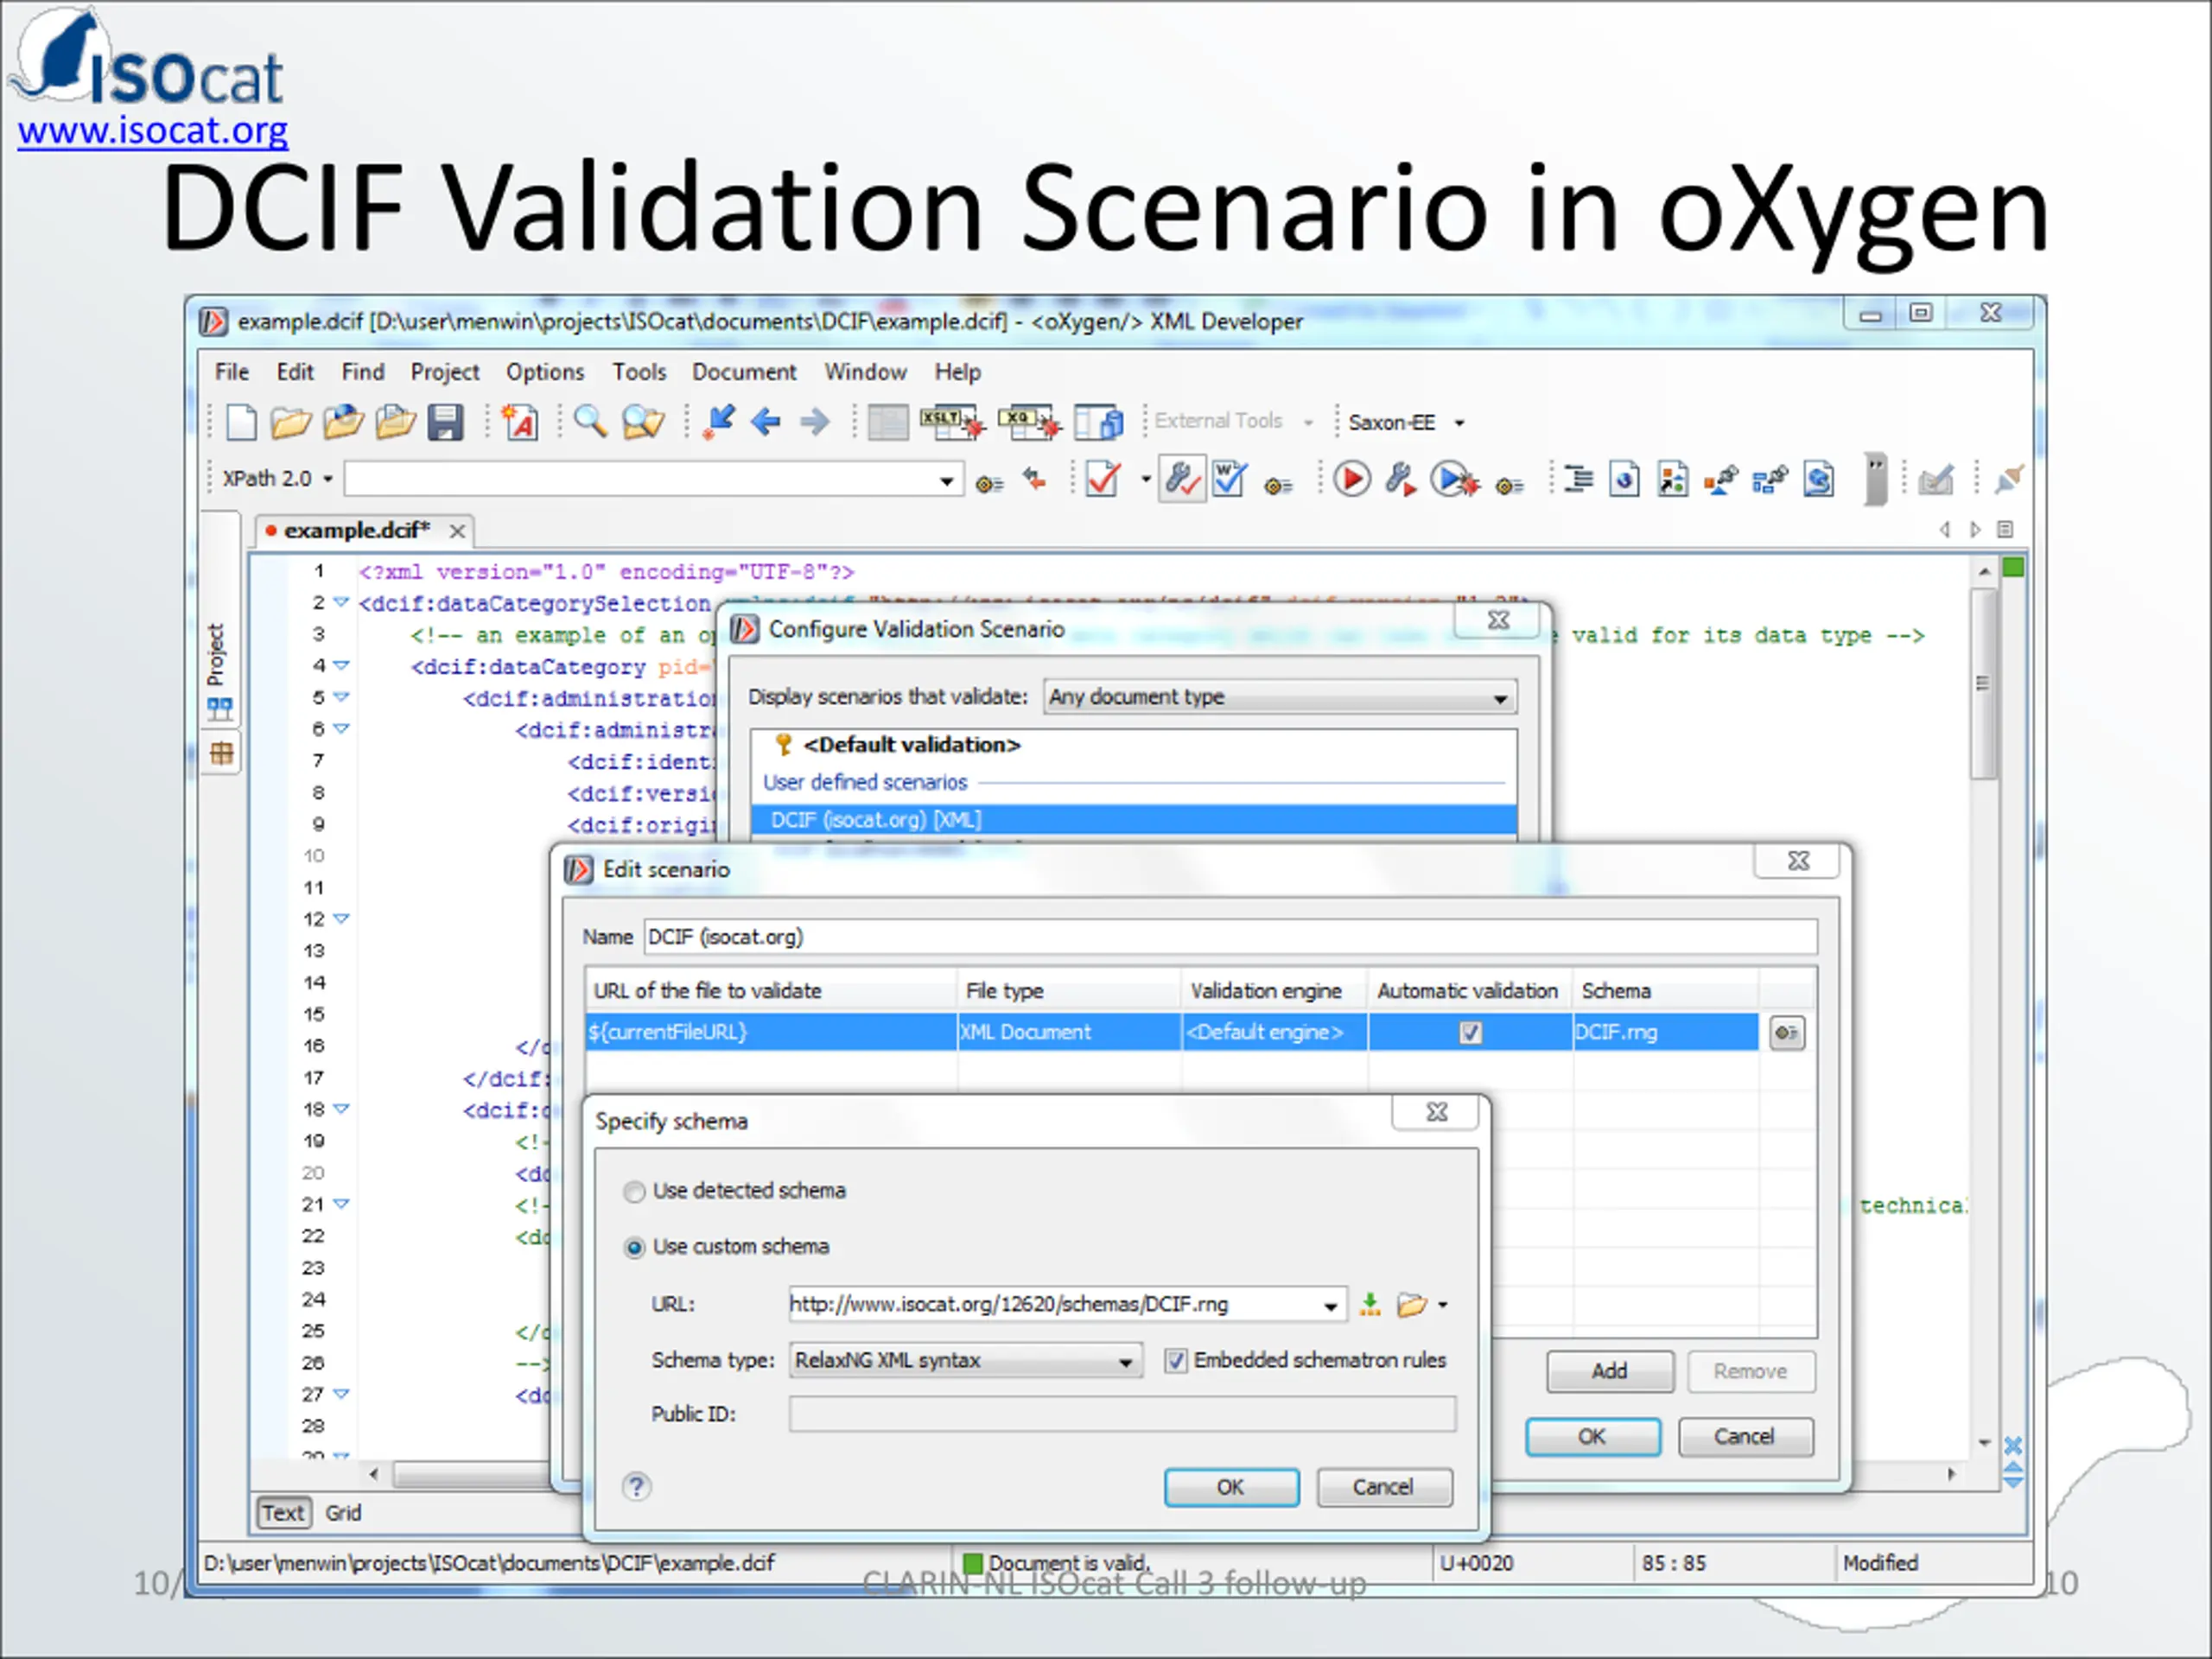Select the Use detected schema radio button
This screenshot has height=1659, width=2212.
click(x=634, y=1191)
